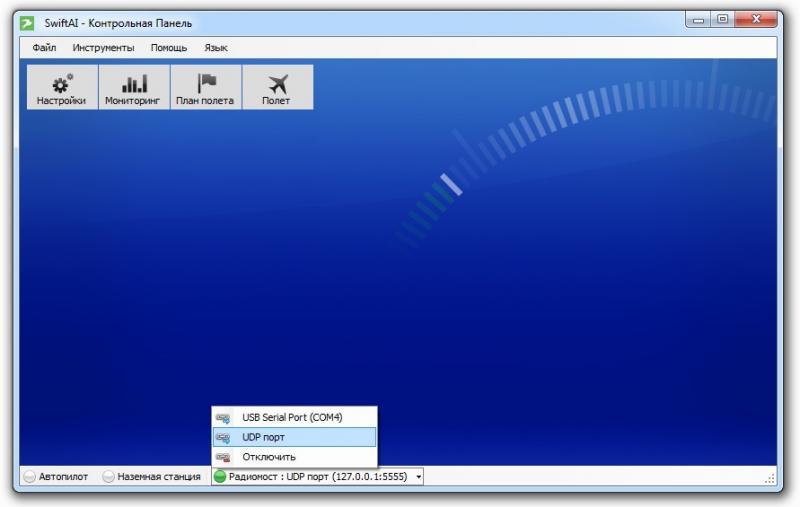Open План полета with the flag icon
The image size is (800, 507).
point(205,88)
